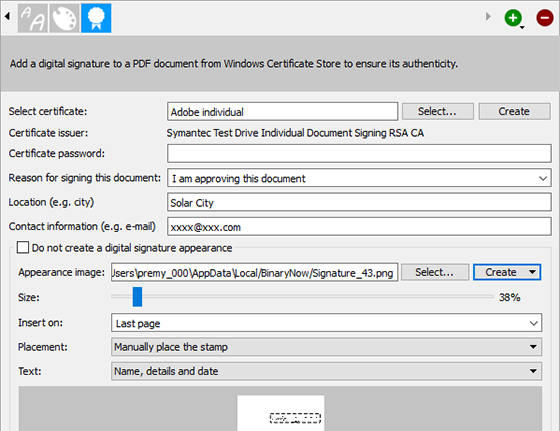Click Create button next to certificate Select

pos(514,111)
